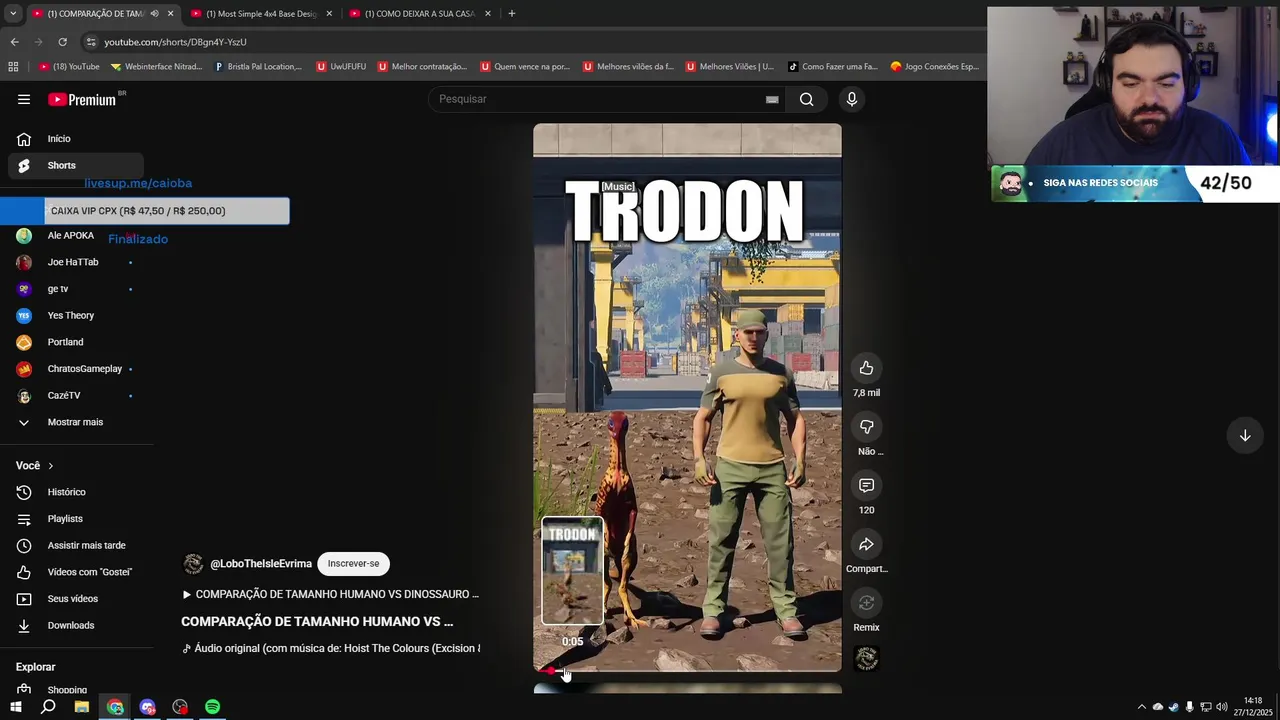
Task: Open the Áudio original music link
Action: [331, 648]
